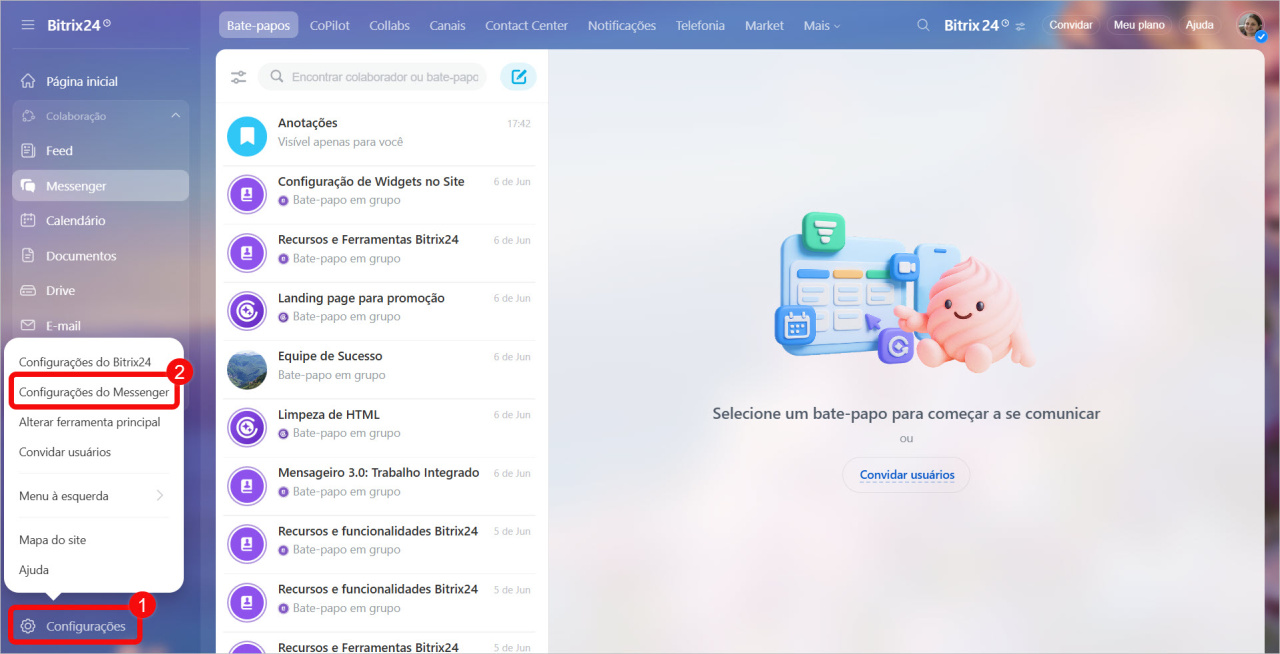Select Messenger in the left sidebar
1280x654 pixels.
point(100,186)
